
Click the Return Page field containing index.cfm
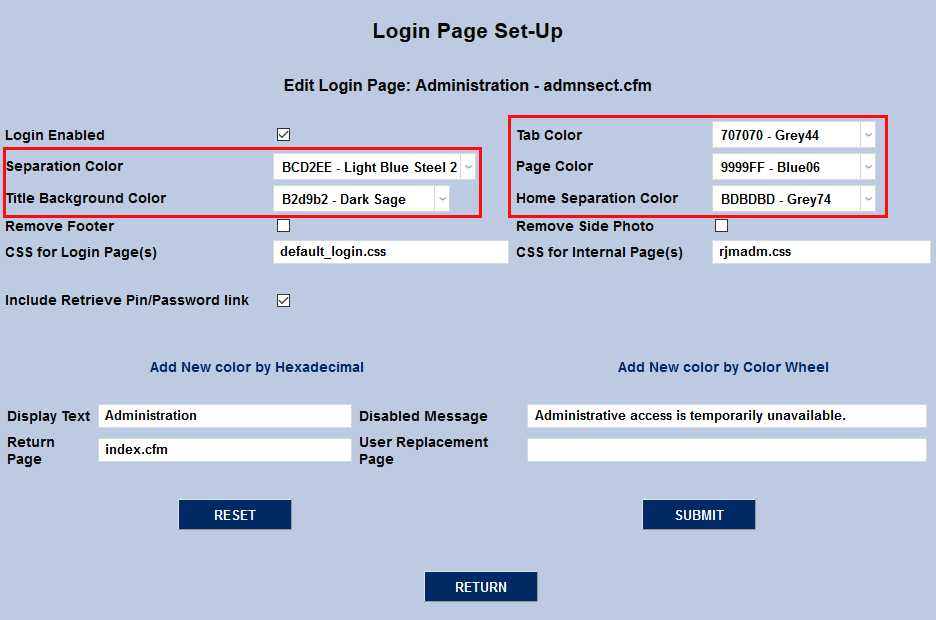pos(224,450)
